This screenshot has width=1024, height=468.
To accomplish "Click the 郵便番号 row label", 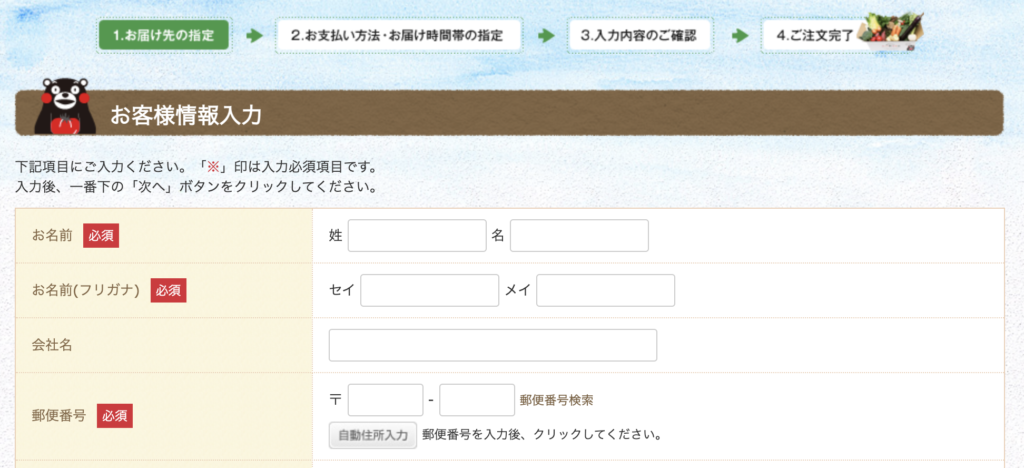I will click(x=59, y=415).
